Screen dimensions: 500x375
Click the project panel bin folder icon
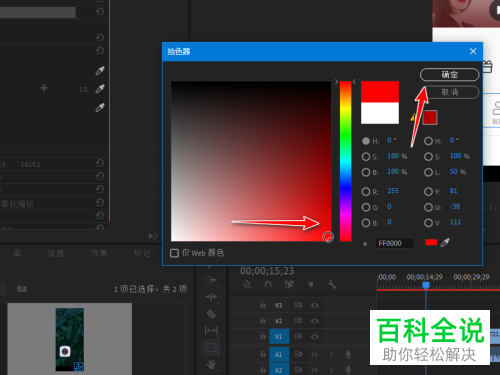coord(22,288)
